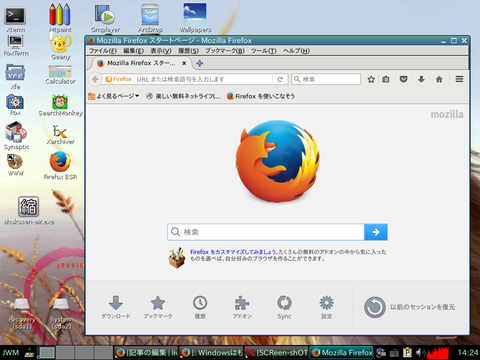Open the 楽しい無料ネットライフ bookmark
480x360 pixels.
(x=183, y=96)
